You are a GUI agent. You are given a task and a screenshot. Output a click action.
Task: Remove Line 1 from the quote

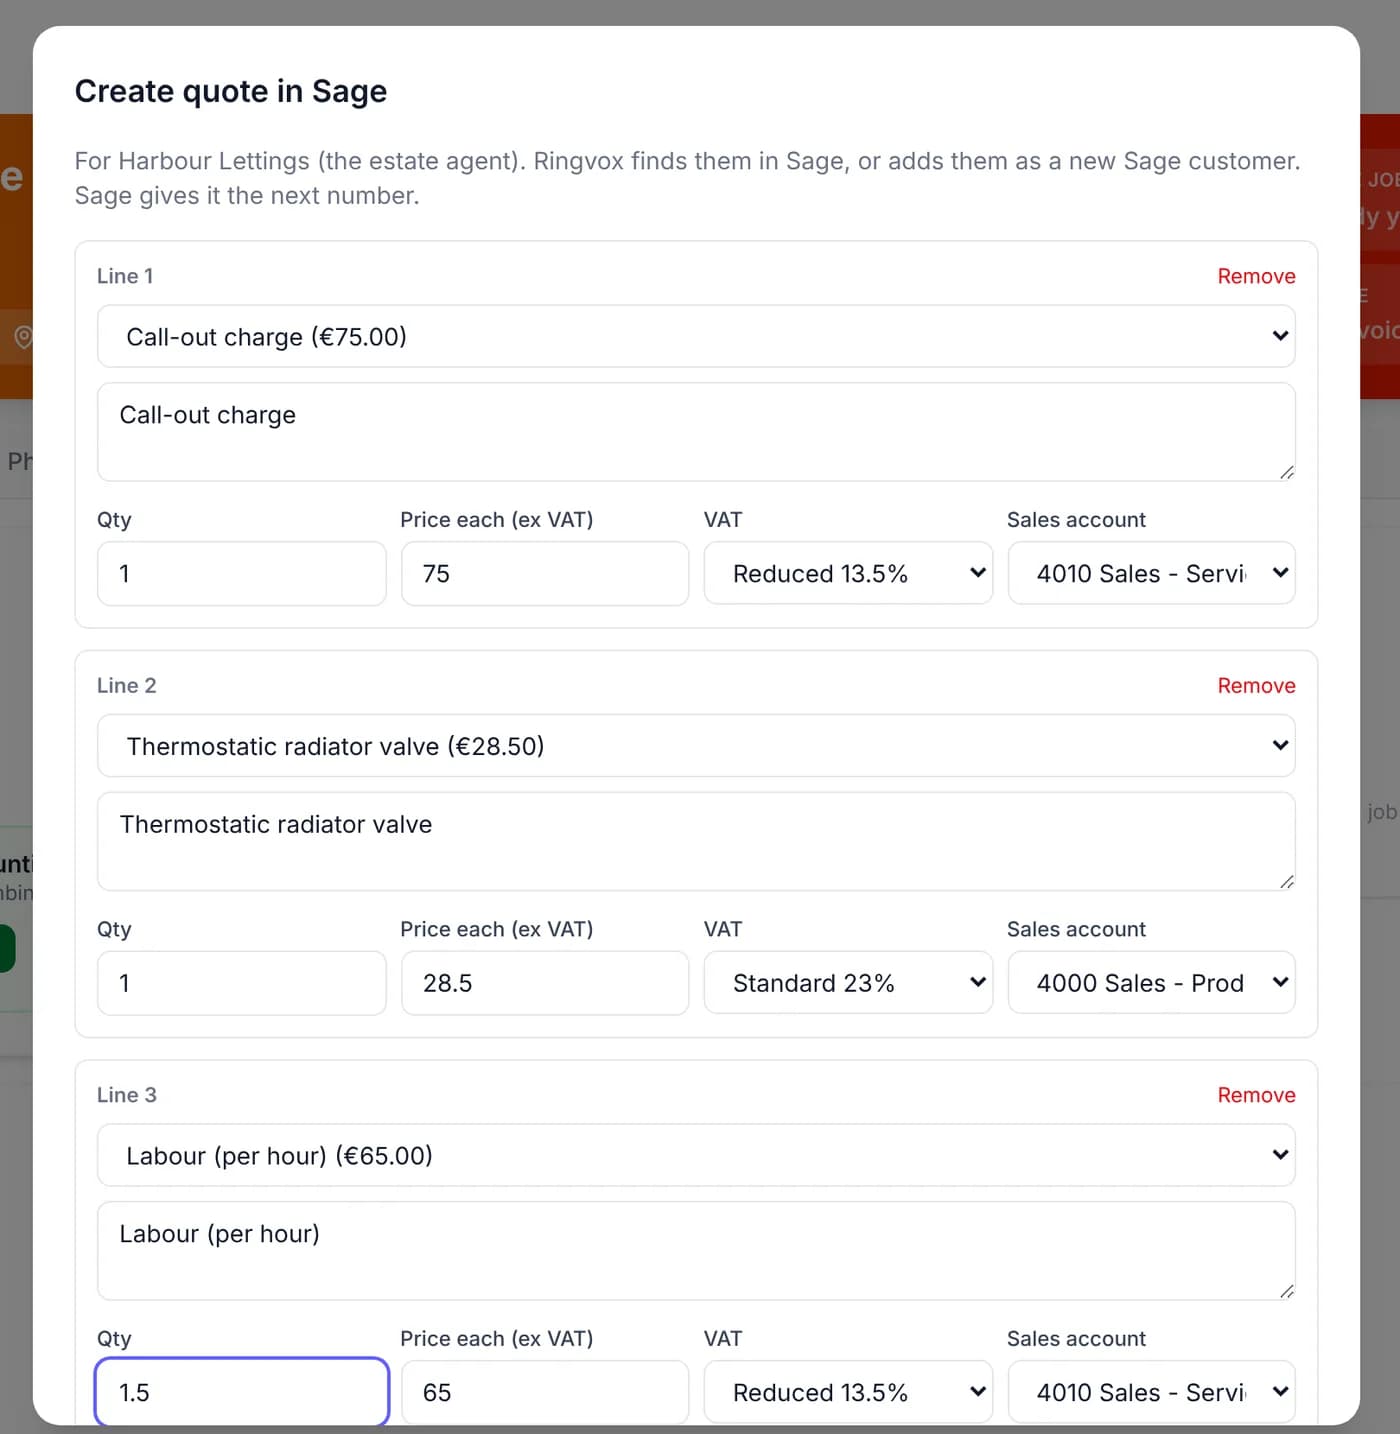(x=1256, y=276)
